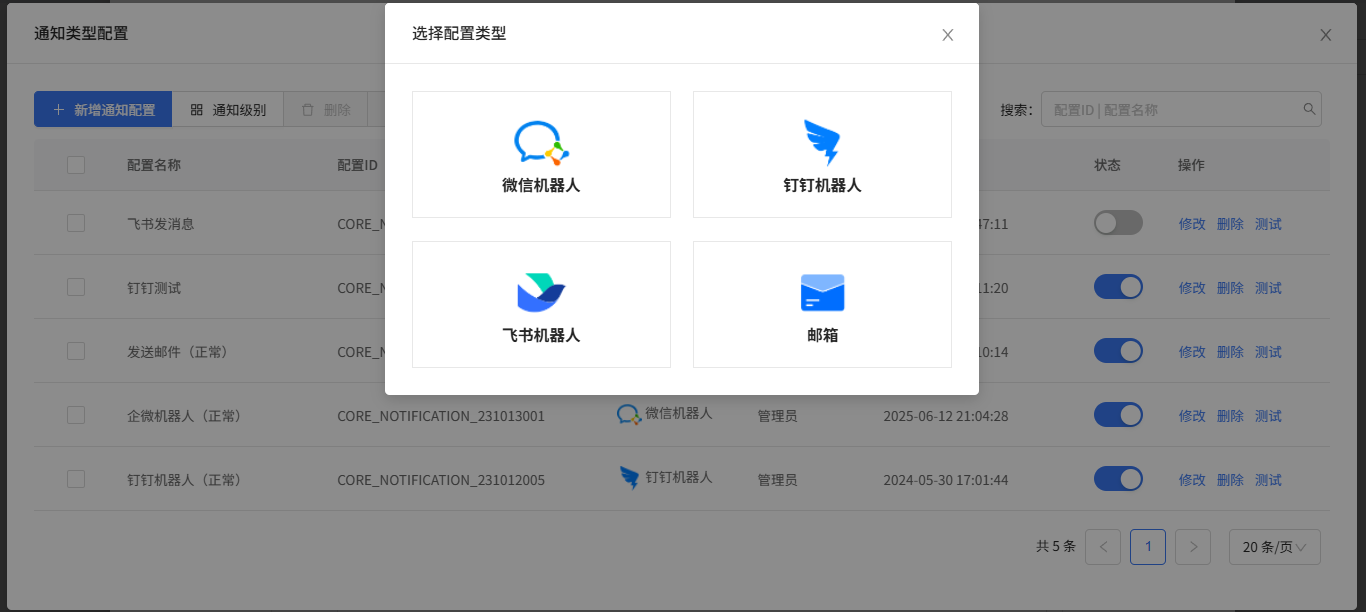Click the CORE_NOTIFICATION_231013001 ID cell

click(441, 416)
